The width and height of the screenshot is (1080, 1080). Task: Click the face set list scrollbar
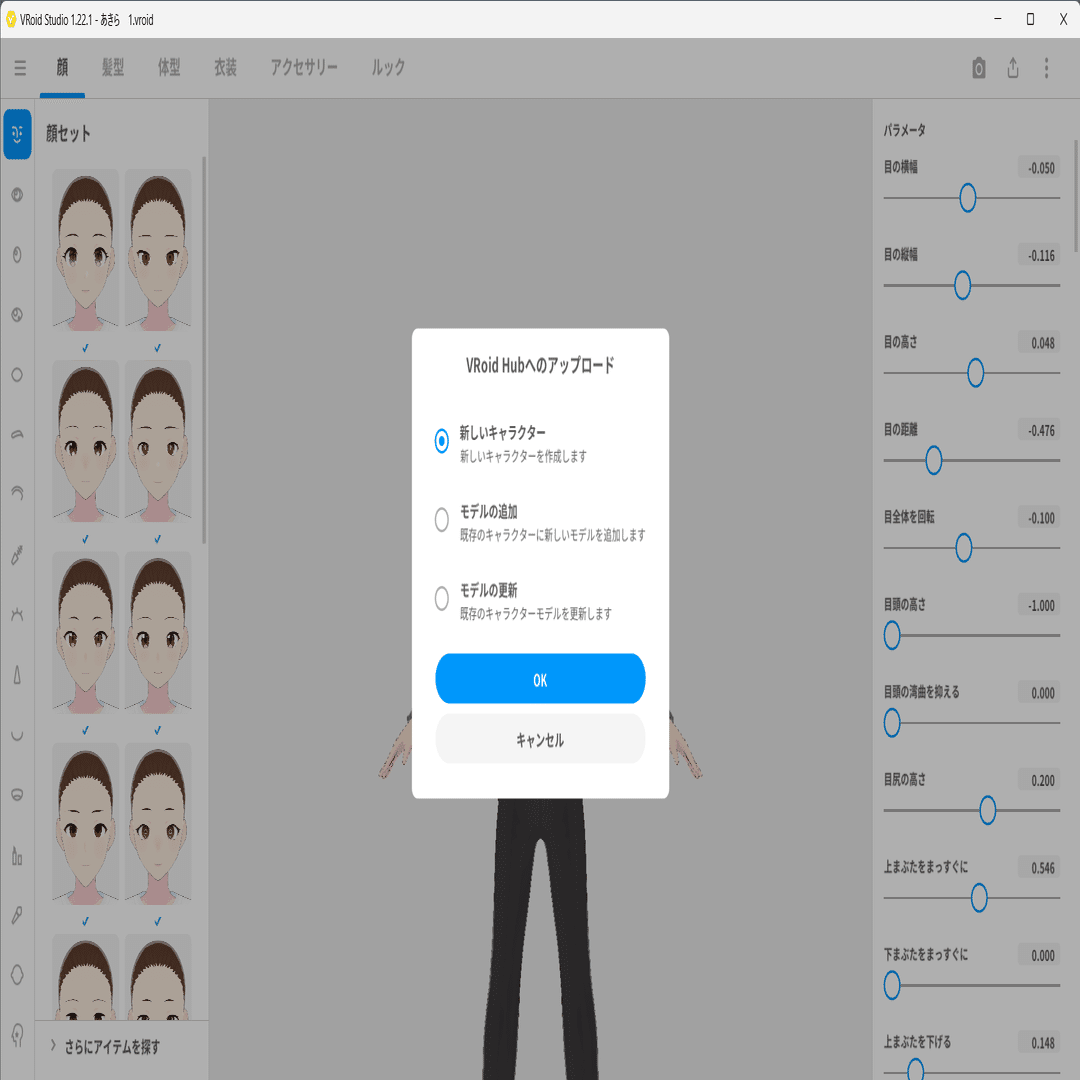(204, 350)
